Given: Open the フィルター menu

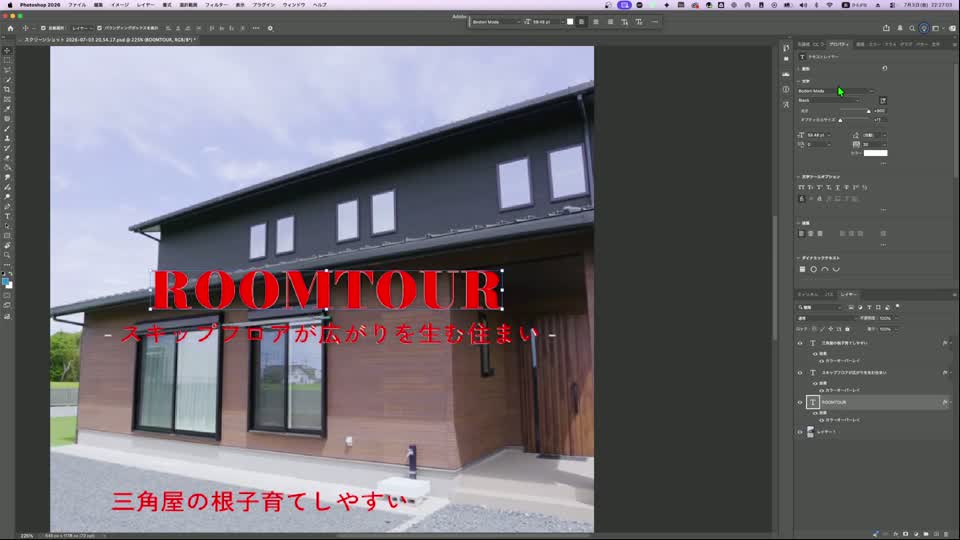Looking at the screenshot, I should [x=216, y=5].
